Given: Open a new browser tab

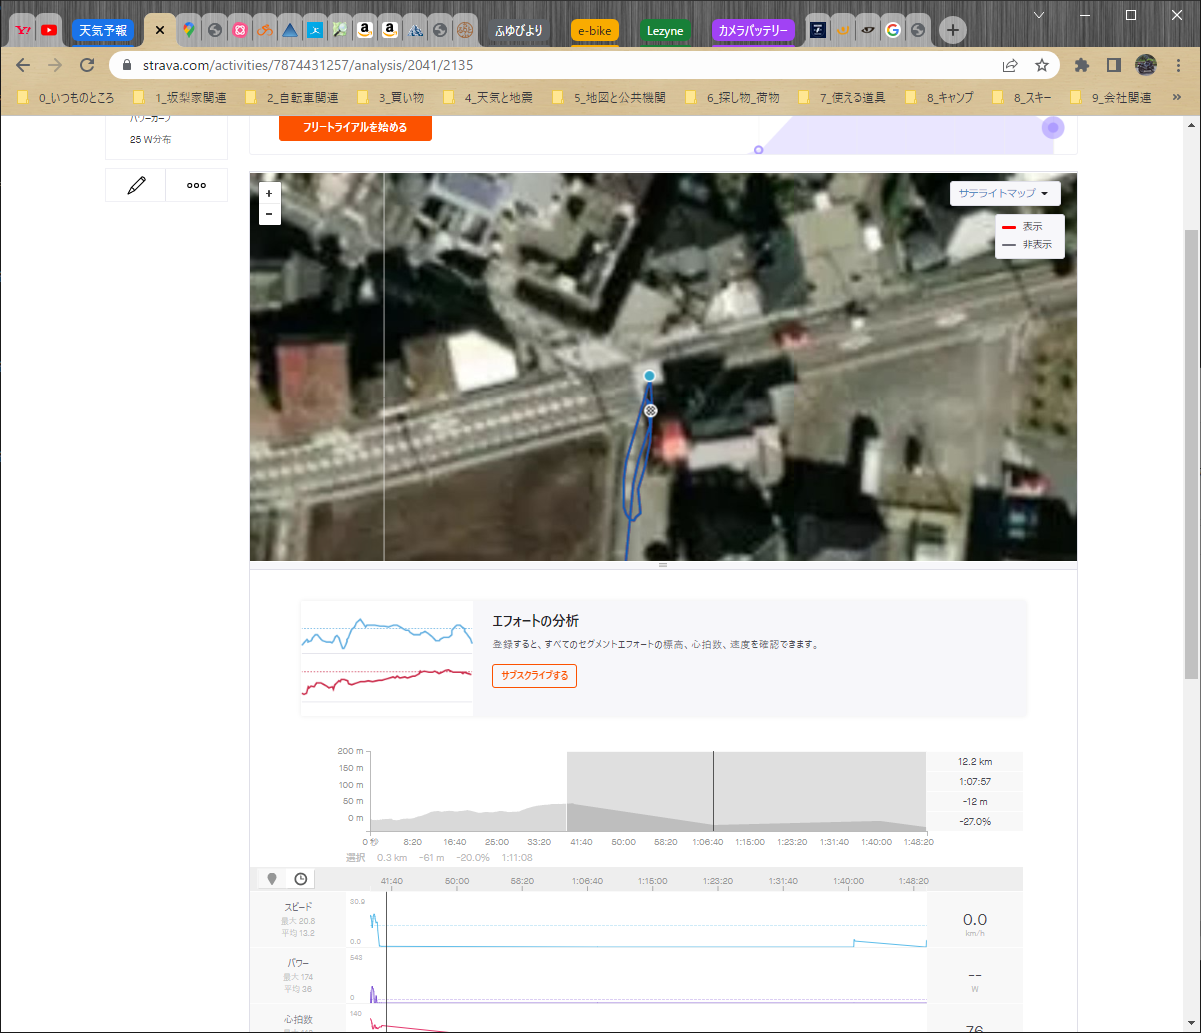Looking at the screenshot, I should click(x=953, y=30).
